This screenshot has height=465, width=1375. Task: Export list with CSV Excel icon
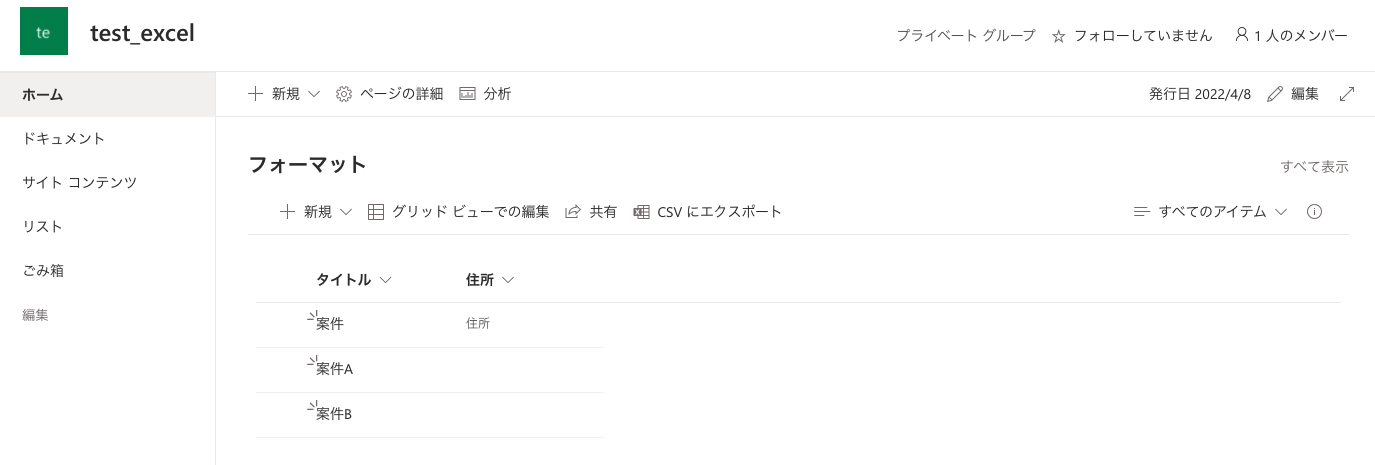642,212
